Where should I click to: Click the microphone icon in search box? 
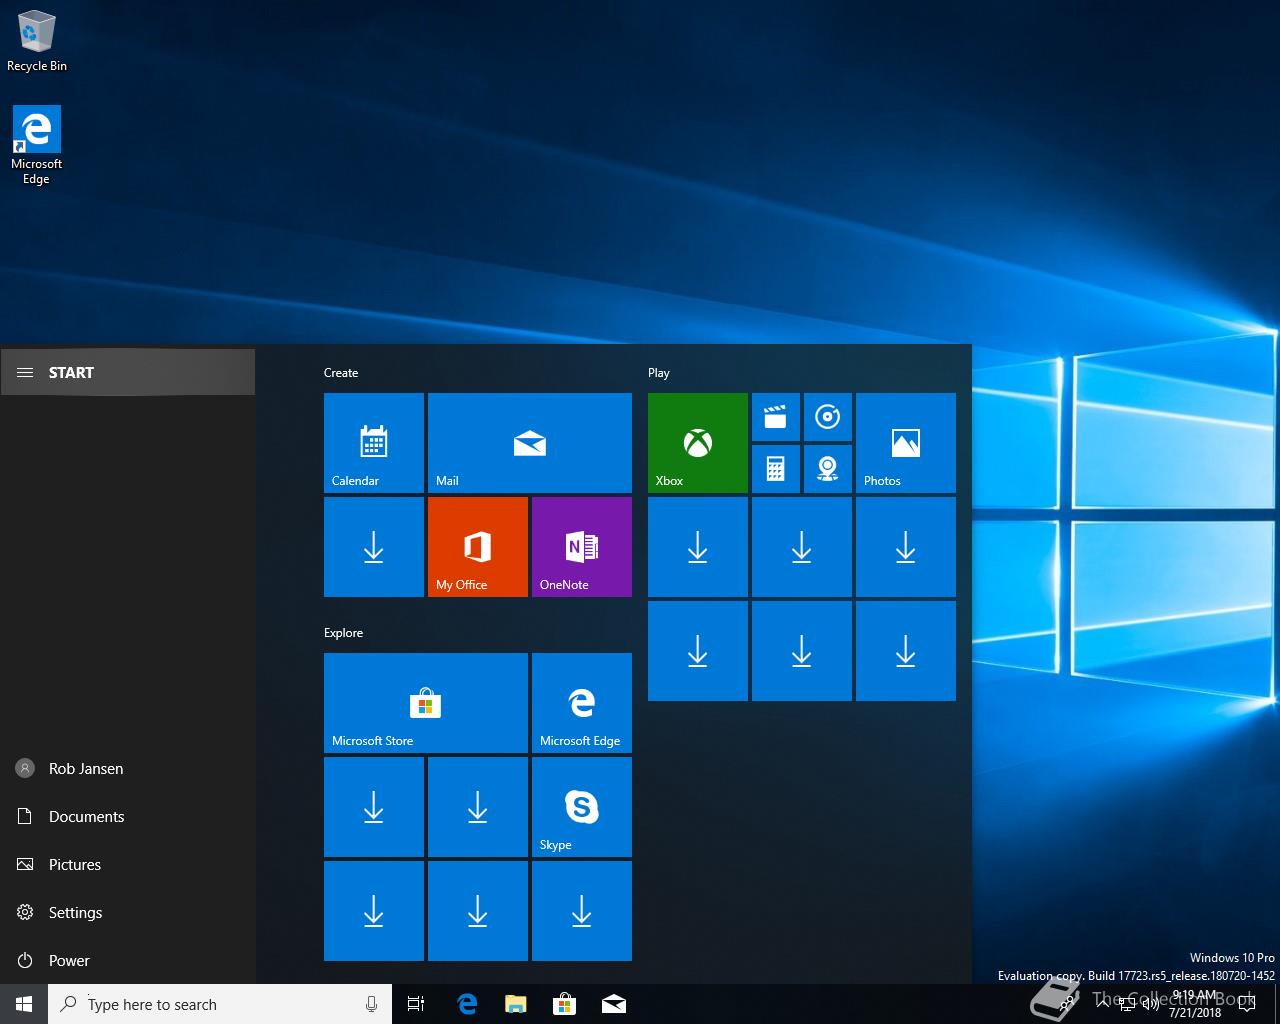(372, 1004)
